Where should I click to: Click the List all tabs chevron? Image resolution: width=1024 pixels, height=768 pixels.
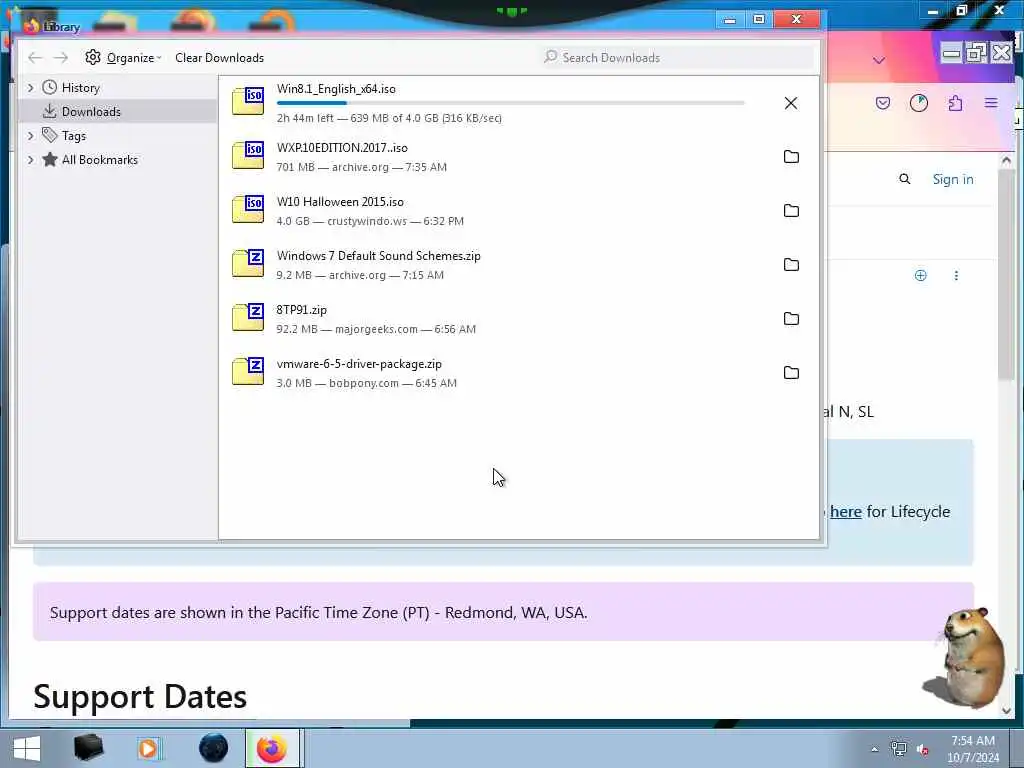[x=879, y=60]
